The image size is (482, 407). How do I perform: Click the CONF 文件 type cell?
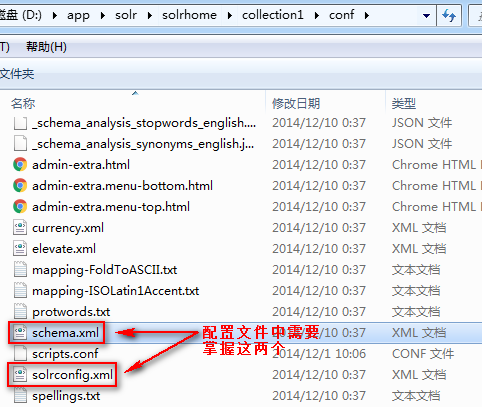pyautogui.click(x=423, y=354)
